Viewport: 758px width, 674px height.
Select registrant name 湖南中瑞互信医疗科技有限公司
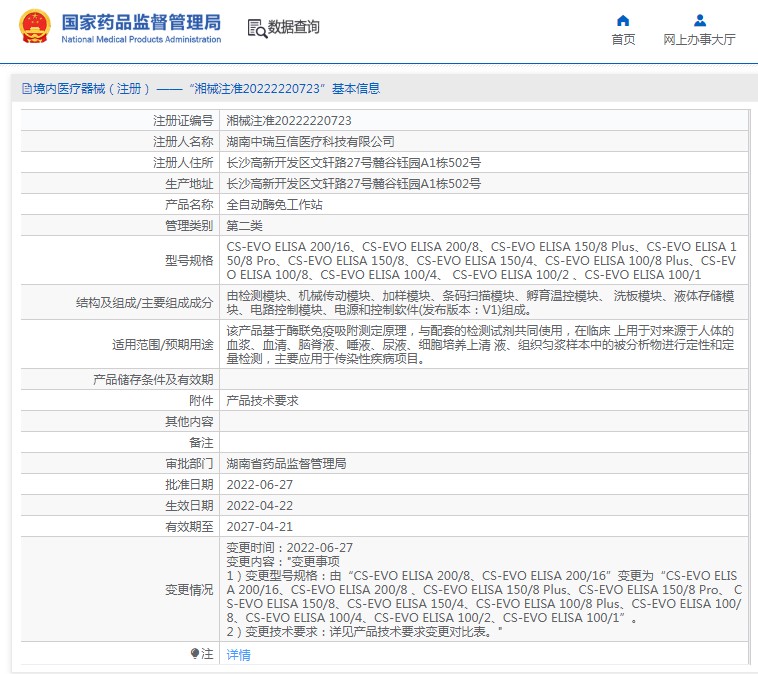pyautogui.click(x=310, y=142)
